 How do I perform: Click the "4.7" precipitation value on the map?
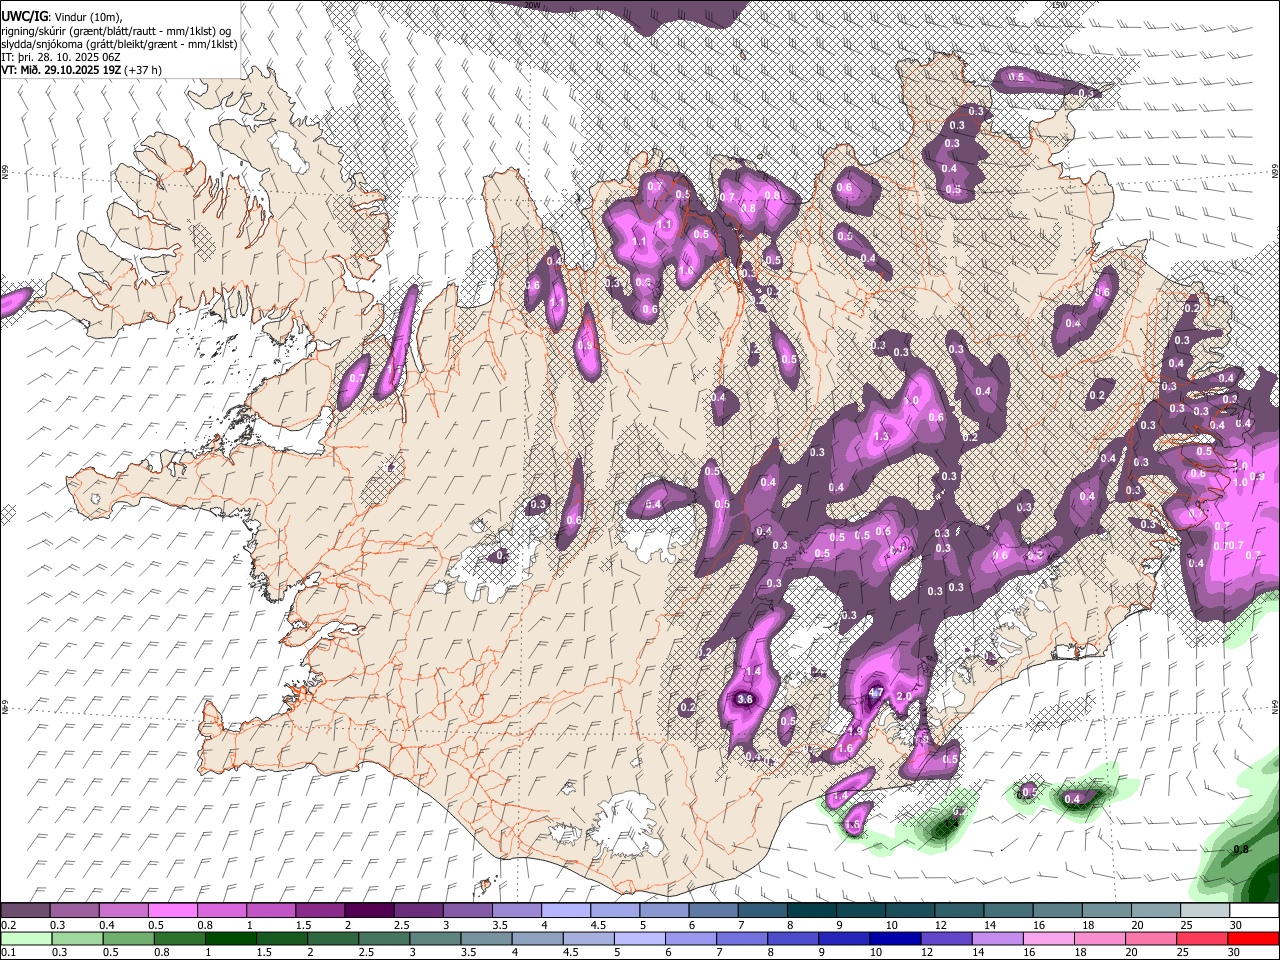click(876, 692)
